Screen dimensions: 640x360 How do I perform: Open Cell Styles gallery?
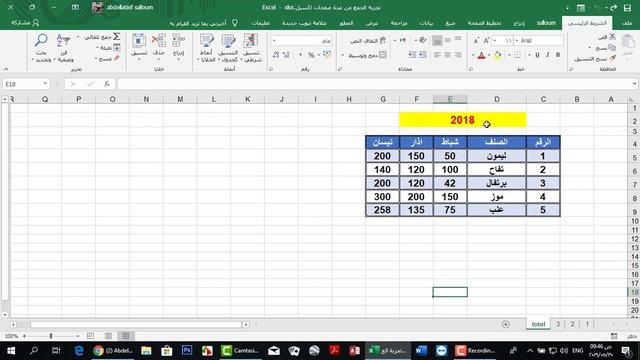point(206,48)
